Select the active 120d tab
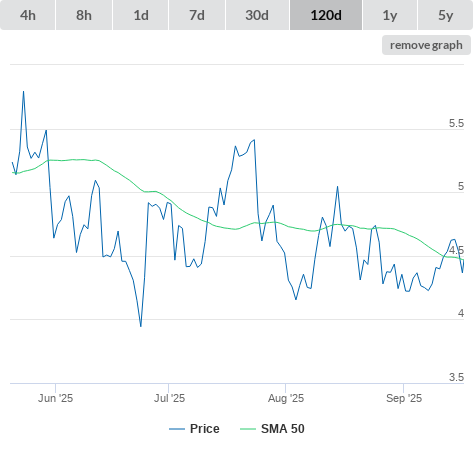The image size is (474, 455). (x=326, y=15)
